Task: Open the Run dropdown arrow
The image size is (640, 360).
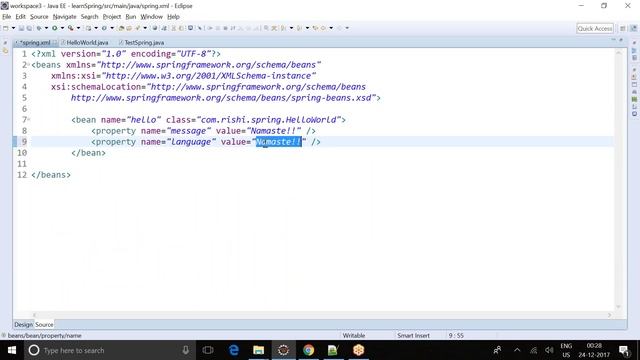Action: 62,28
